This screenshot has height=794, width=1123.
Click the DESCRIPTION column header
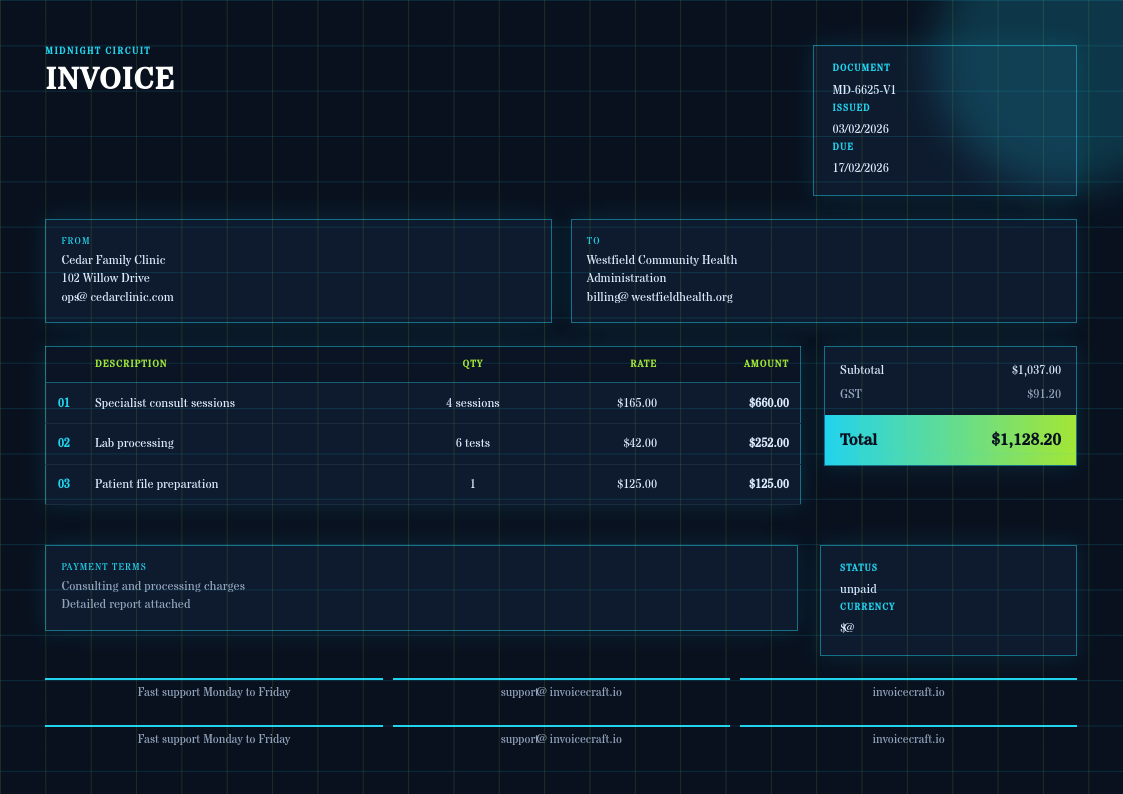[131, 364]
